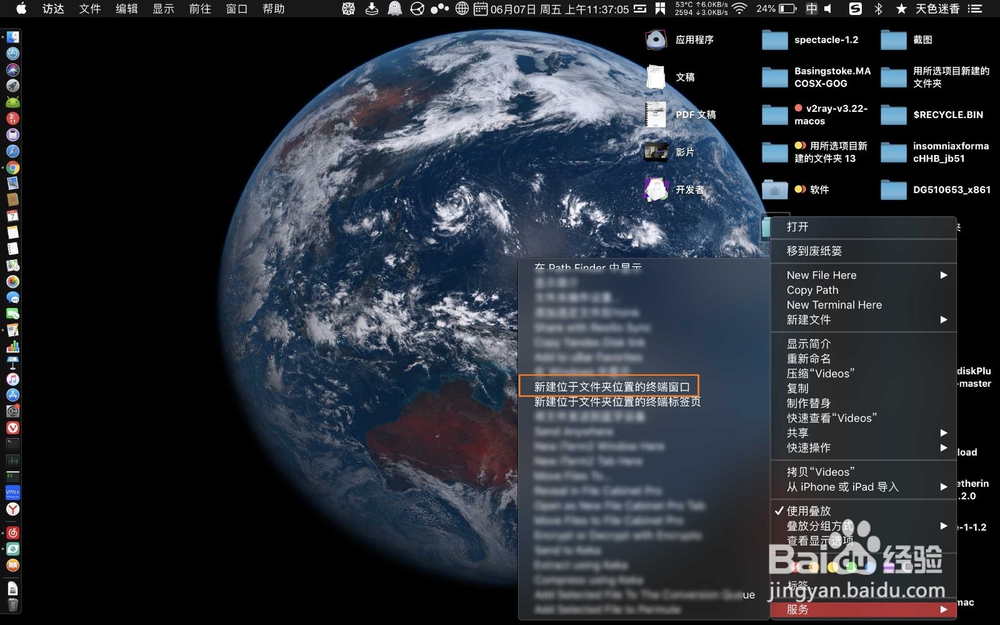Toggle Wi-Fi from the menu bar icon
The width and height of the screenshot is (1000, 625).
(740, 9)
